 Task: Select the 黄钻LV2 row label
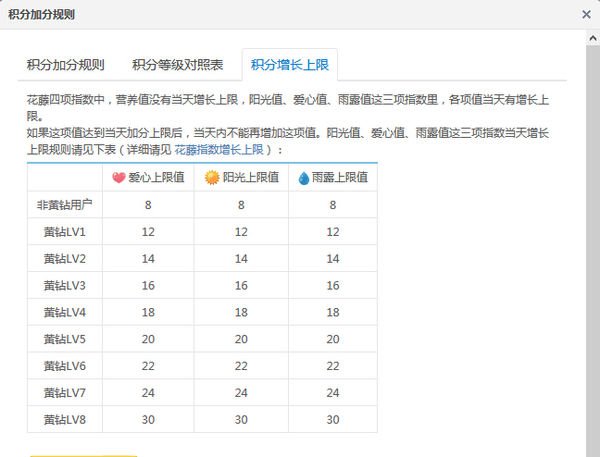pos(65,258)
